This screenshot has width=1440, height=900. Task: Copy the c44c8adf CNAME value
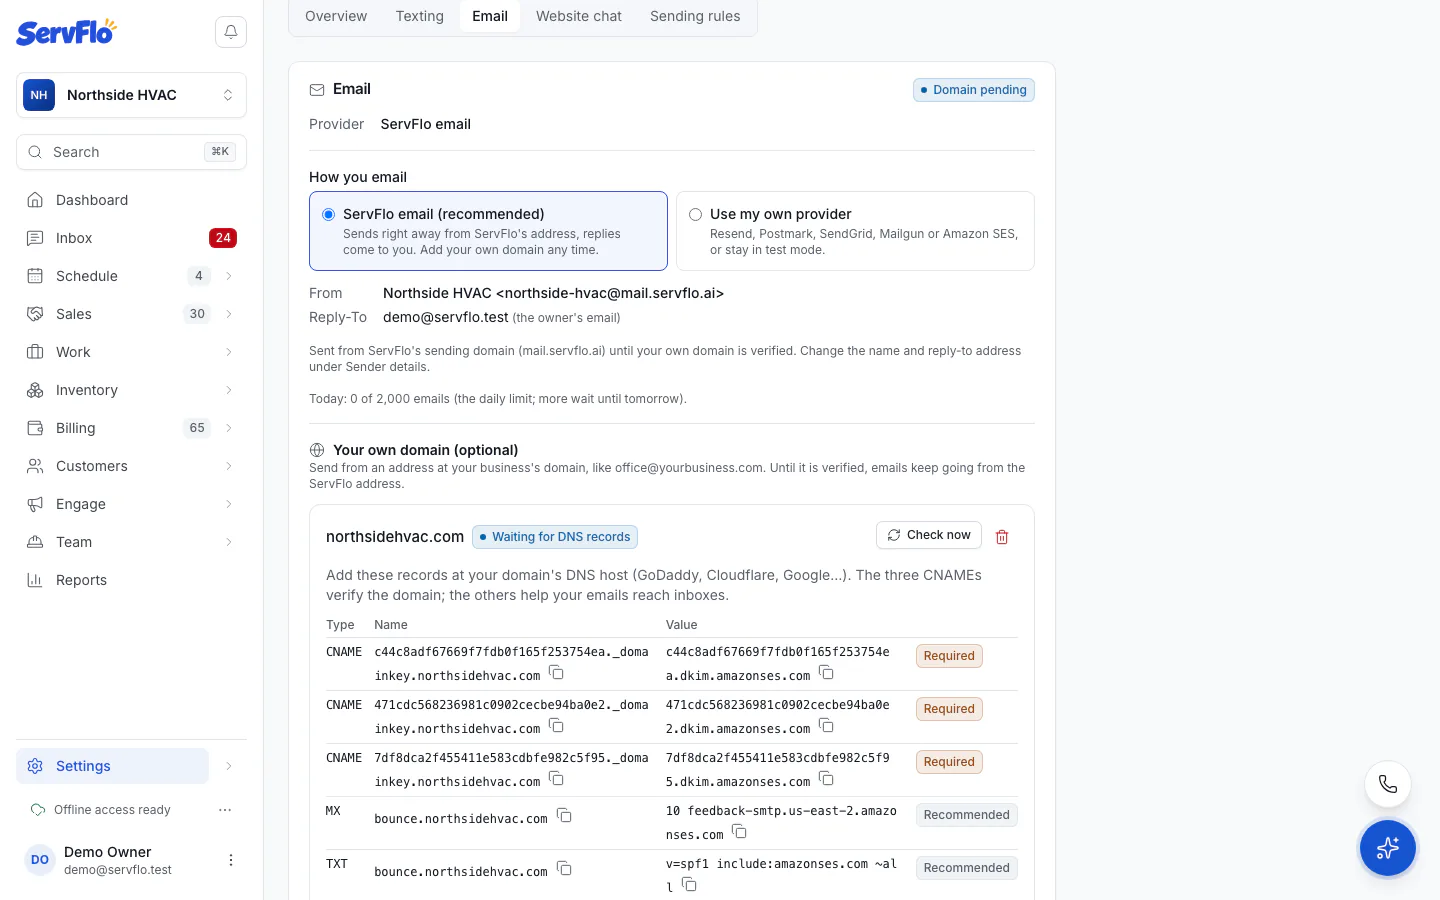[826, 673]
